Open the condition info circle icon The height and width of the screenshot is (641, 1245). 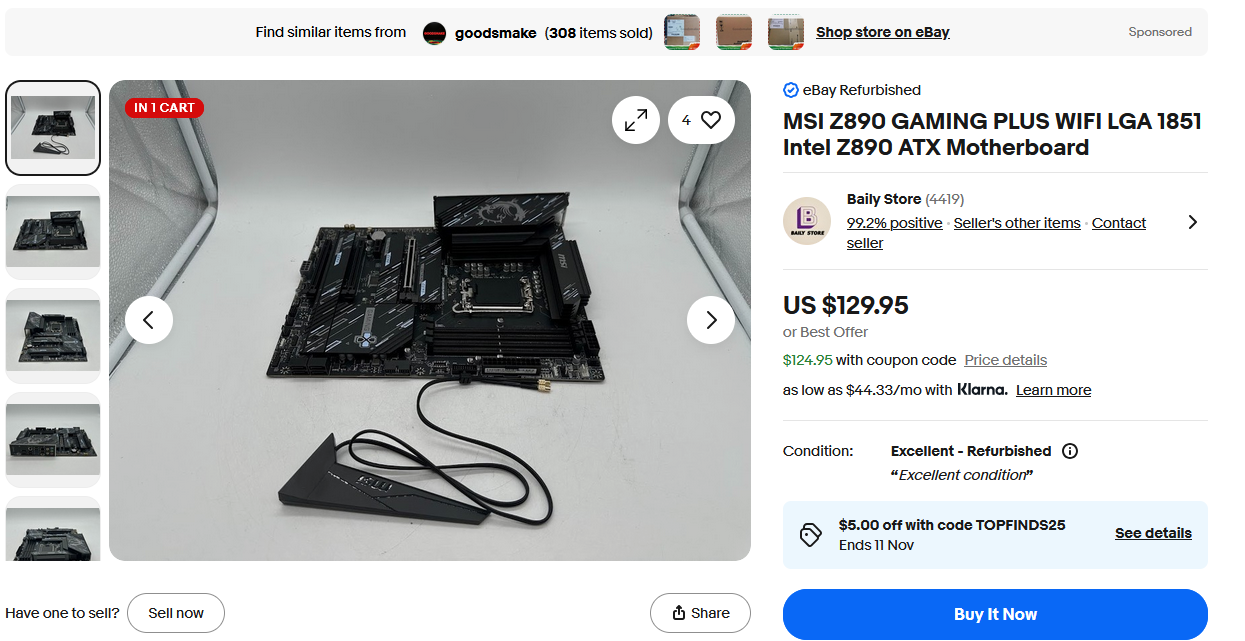[x=1070, y=451]
